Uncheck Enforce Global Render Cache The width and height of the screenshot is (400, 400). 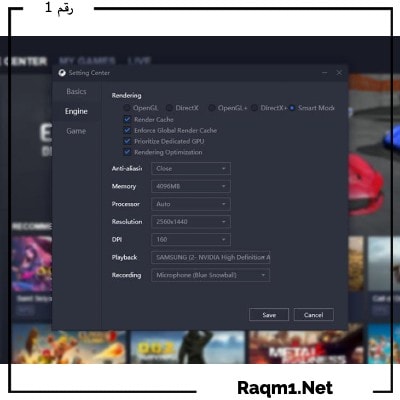[127, 130]
